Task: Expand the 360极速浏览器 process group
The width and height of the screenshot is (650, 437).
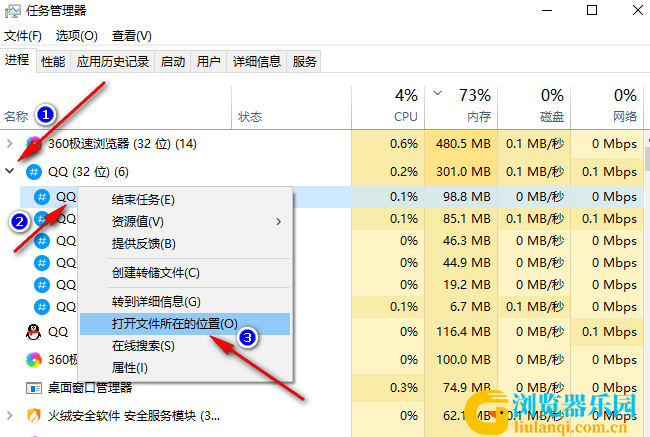Action: click(10, 144)
